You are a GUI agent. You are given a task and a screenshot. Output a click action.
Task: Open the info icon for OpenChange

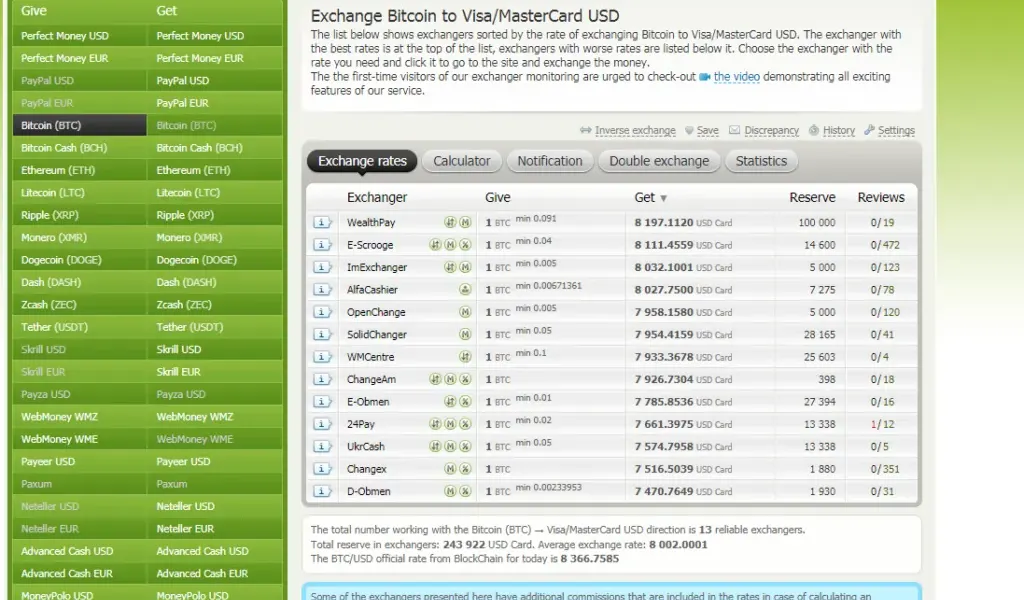[321, 312]
